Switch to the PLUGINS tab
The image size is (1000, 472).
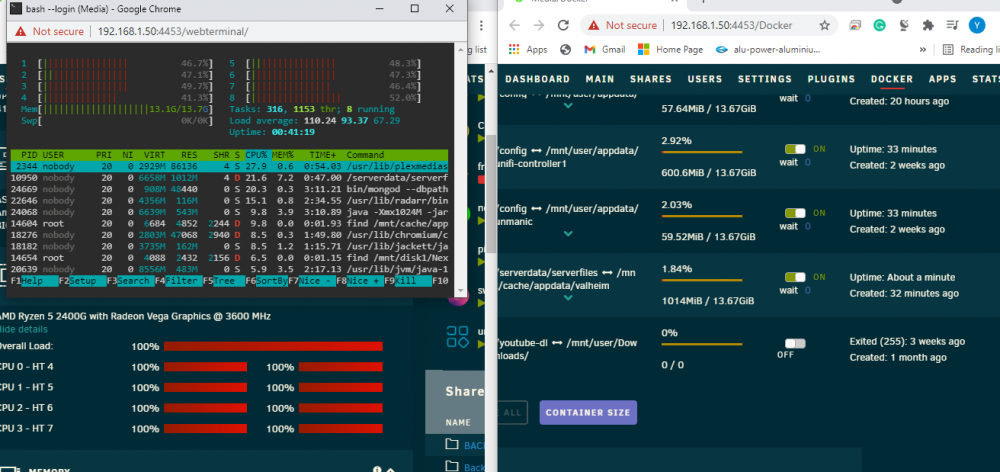pos(831,79)
